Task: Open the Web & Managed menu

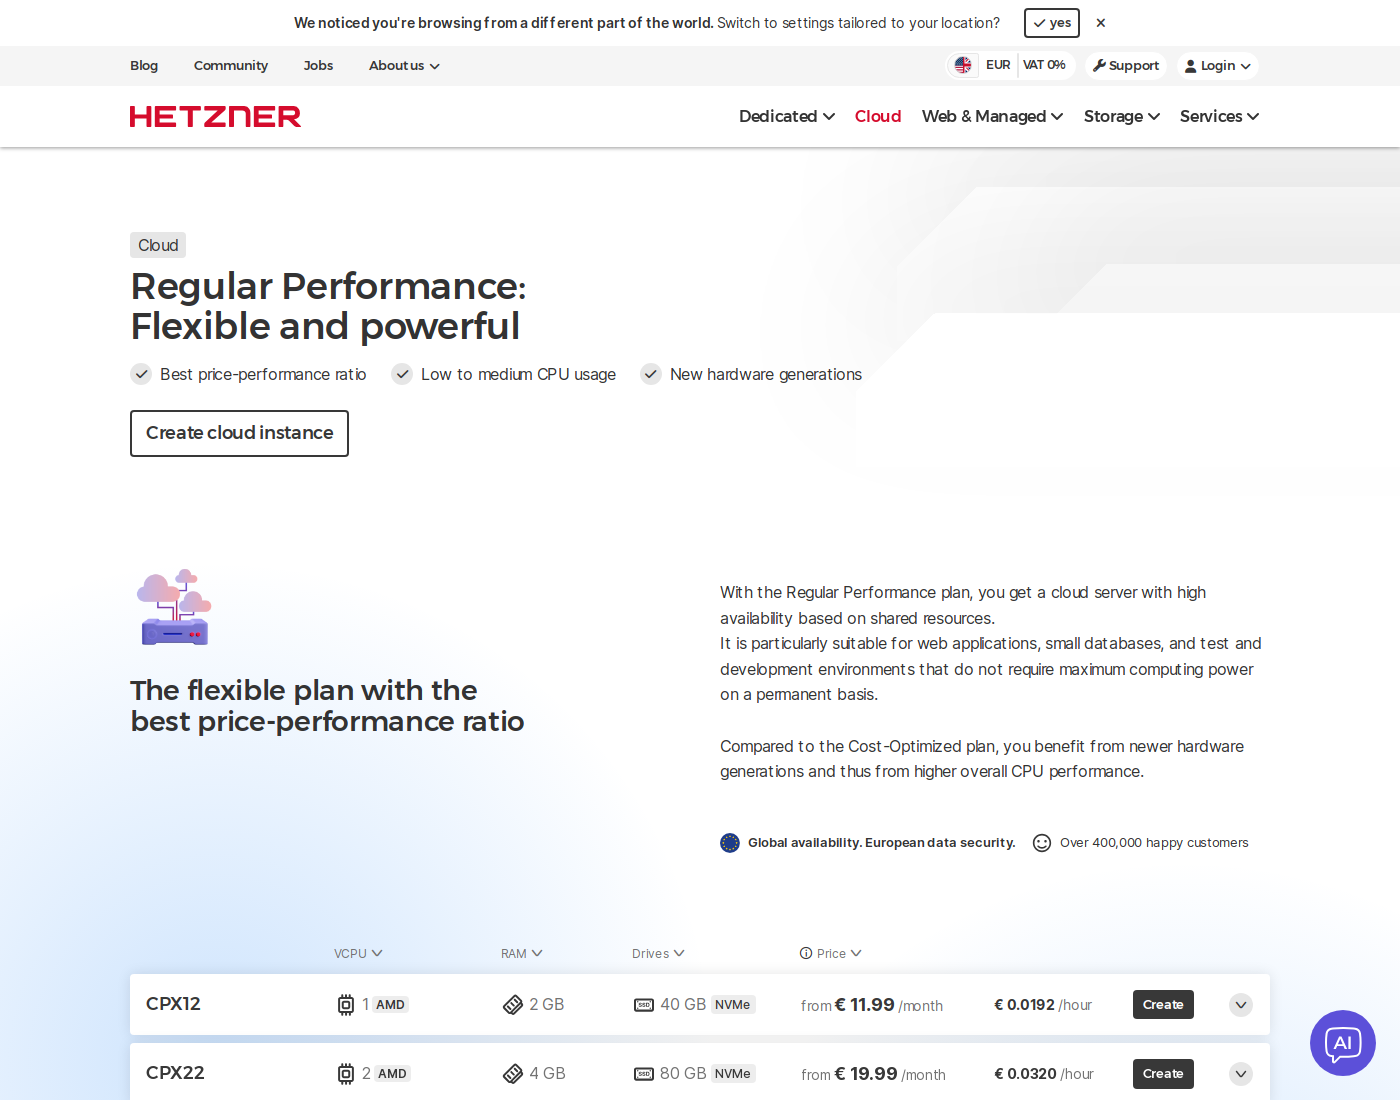Action: tap(992, 117)
